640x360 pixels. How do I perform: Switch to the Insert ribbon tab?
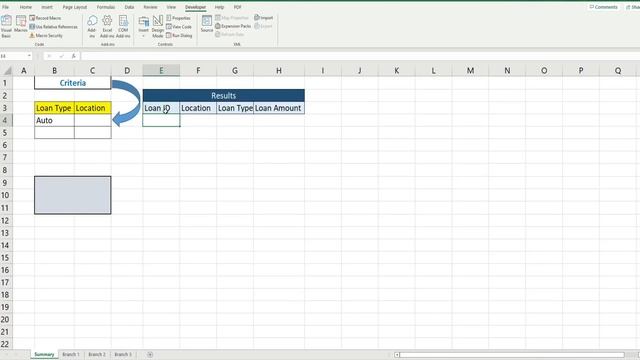coord(47,7)
